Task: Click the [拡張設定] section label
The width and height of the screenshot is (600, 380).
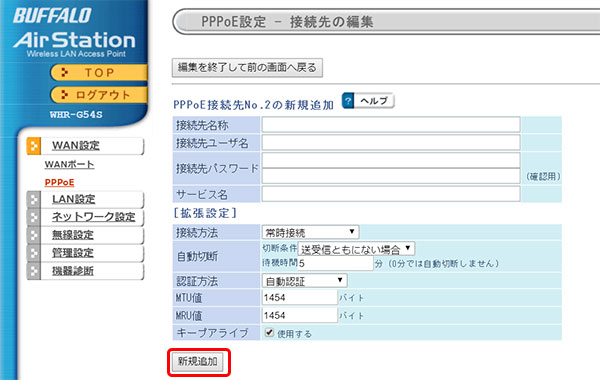Action: pyautogui.click(x=205, y=213)
